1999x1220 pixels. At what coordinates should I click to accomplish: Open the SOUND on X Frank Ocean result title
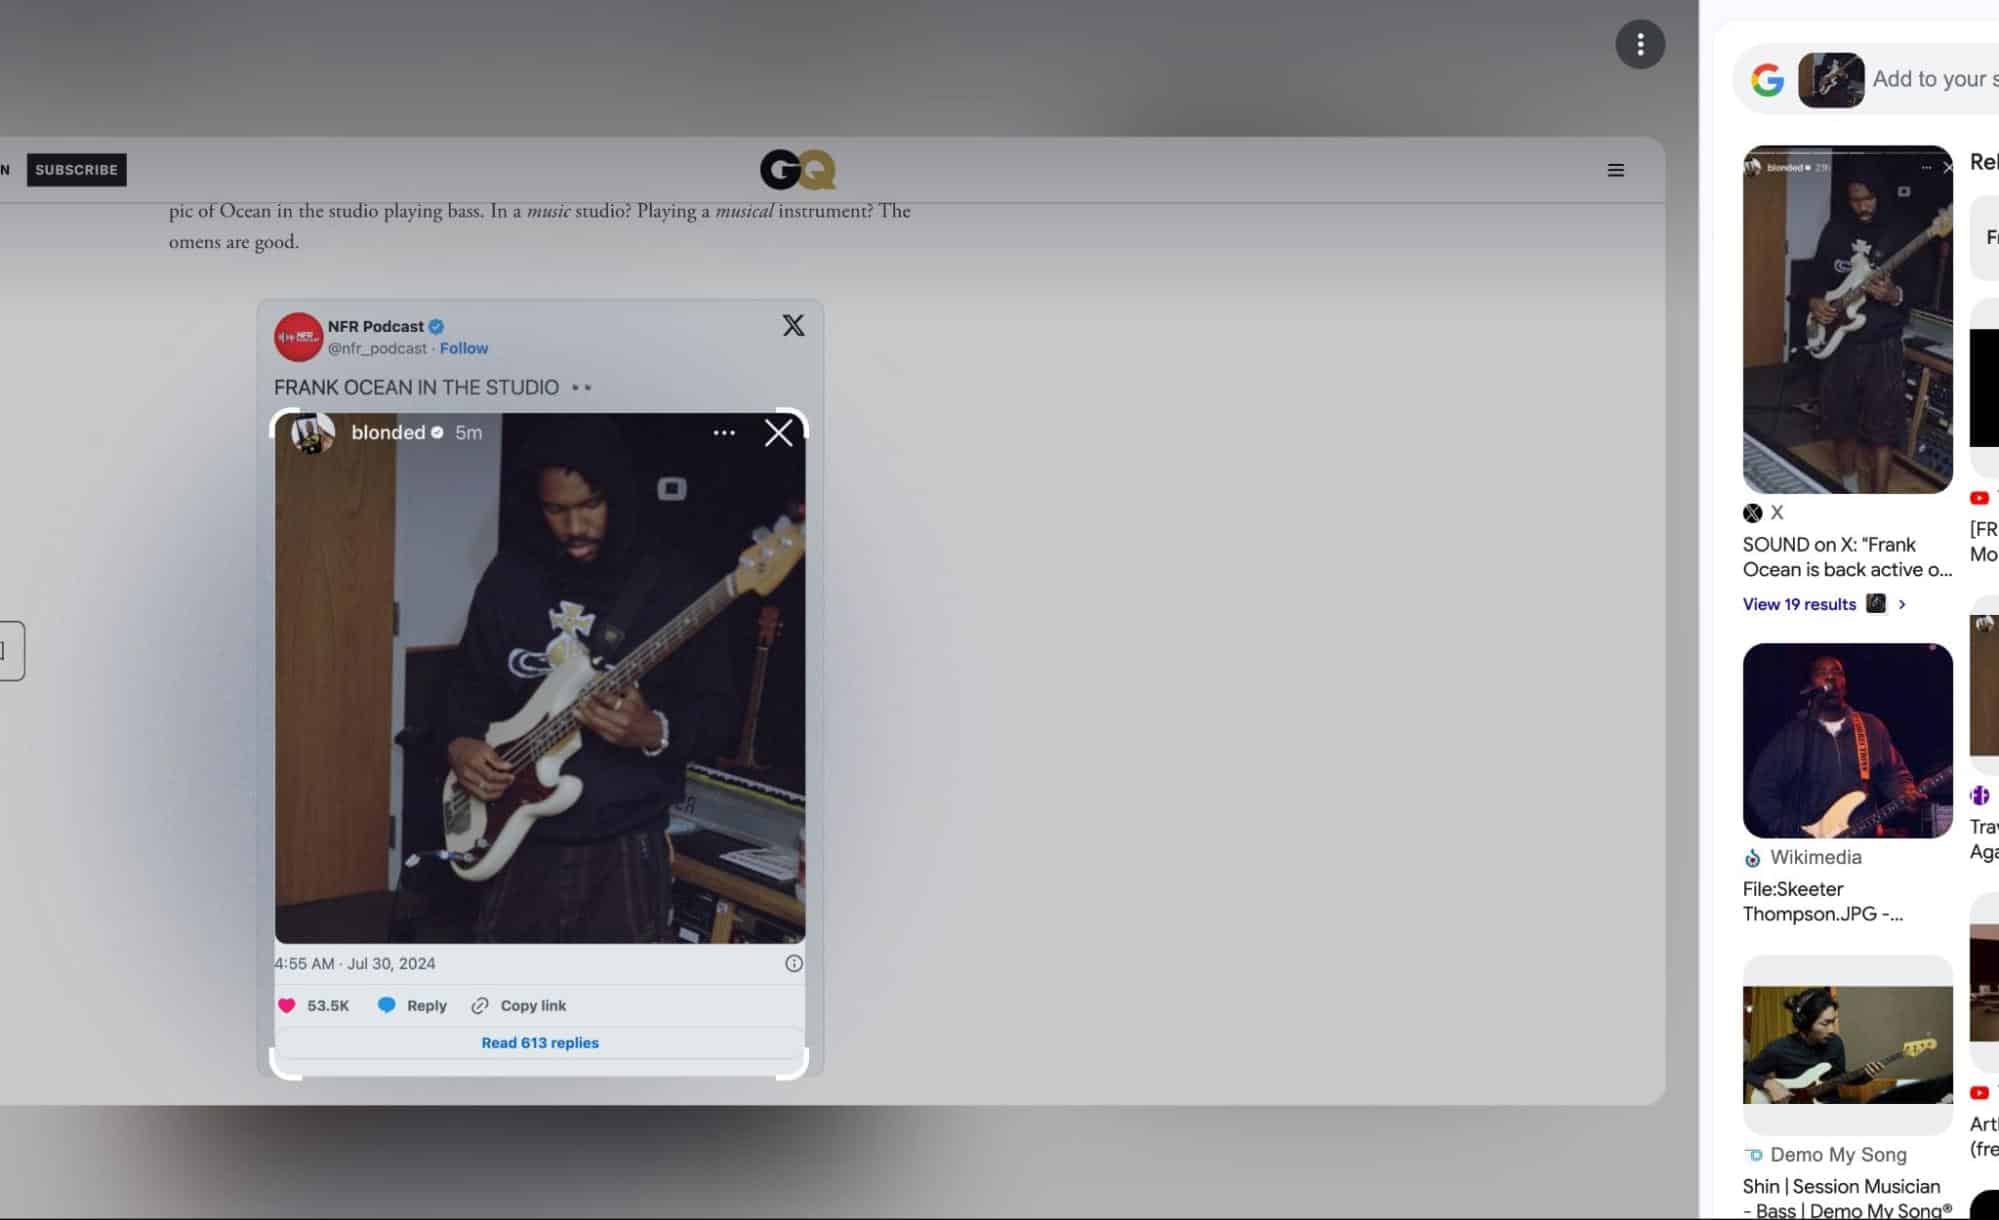(1847, 557)
